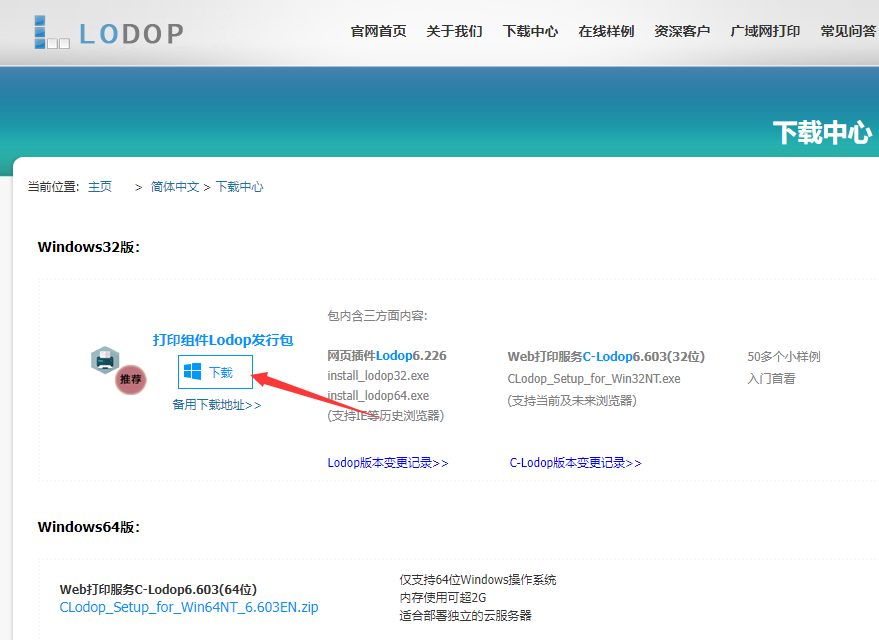Click the Web打印服务C-Lodop6.603(32位) heading

click(x=606, y=357)
